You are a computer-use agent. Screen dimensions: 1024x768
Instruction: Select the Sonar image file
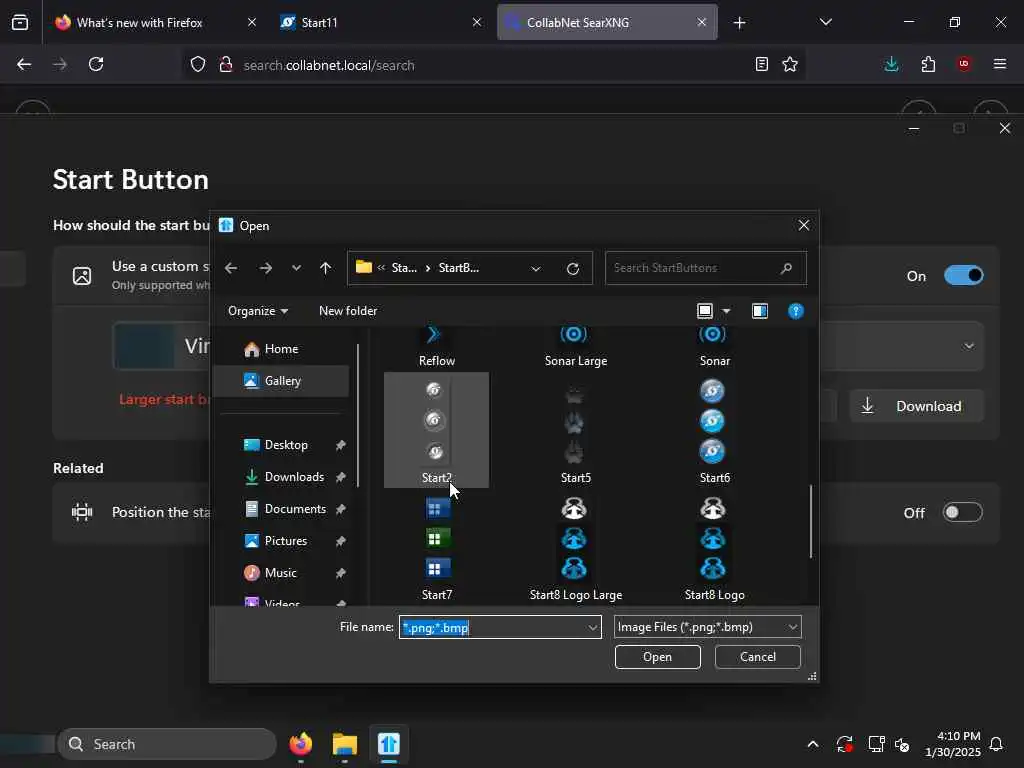(x=714, y=347)
